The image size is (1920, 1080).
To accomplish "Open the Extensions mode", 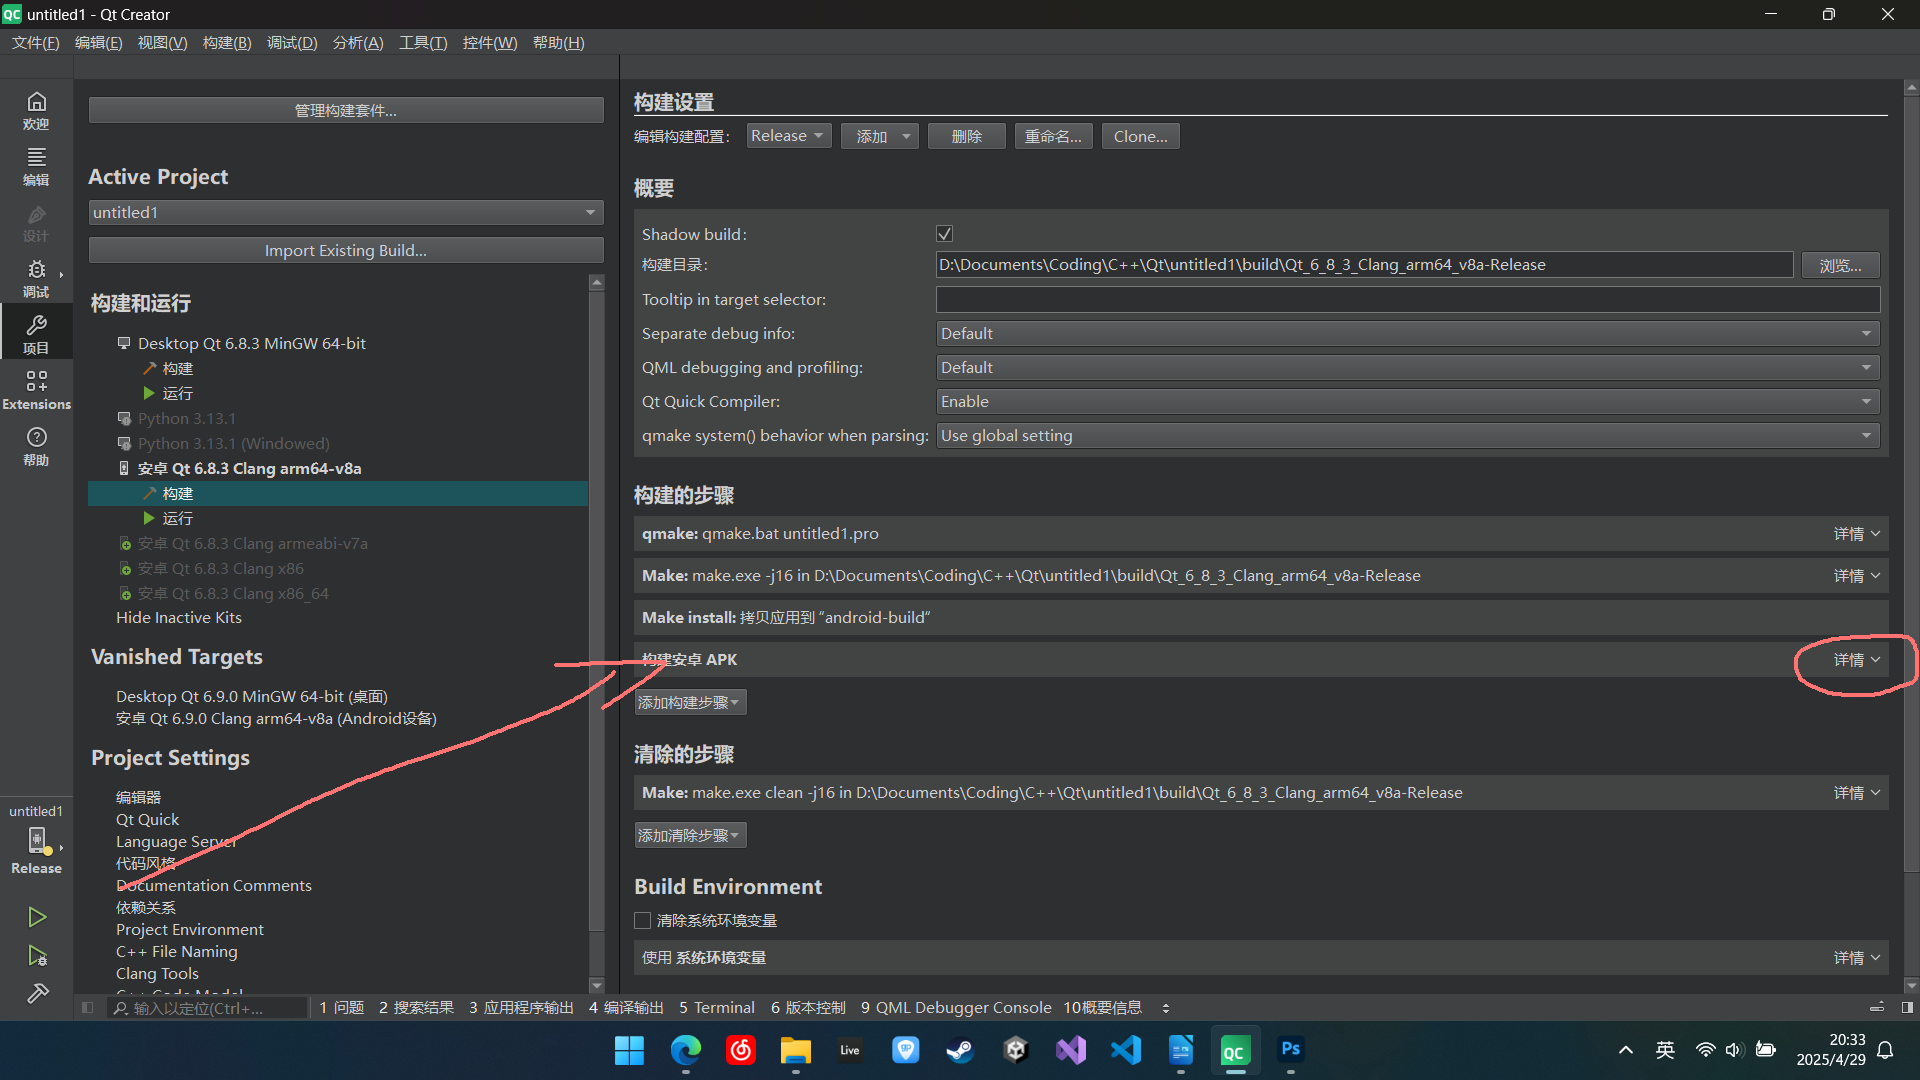I will point(36,390).
